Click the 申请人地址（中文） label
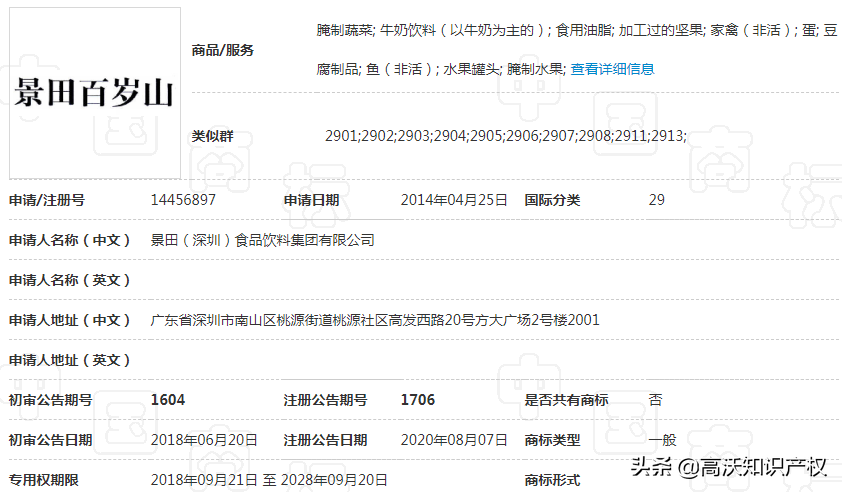 70,320
